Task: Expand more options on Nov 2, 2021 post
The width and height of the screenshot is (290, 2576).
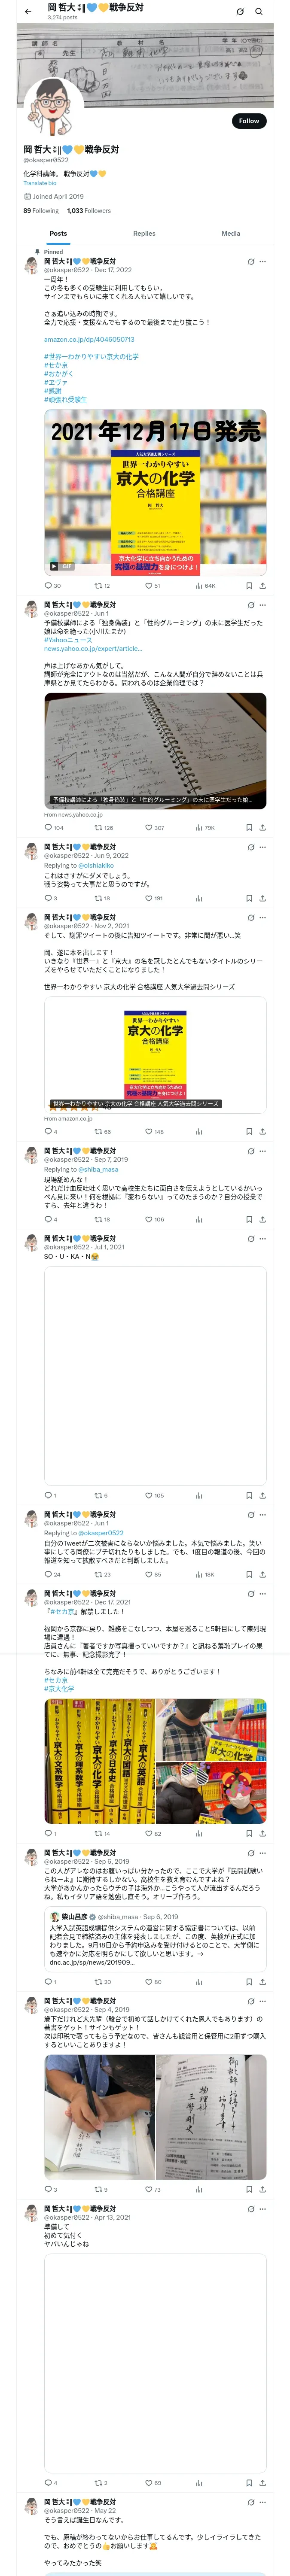Action: tap(263, 917)
